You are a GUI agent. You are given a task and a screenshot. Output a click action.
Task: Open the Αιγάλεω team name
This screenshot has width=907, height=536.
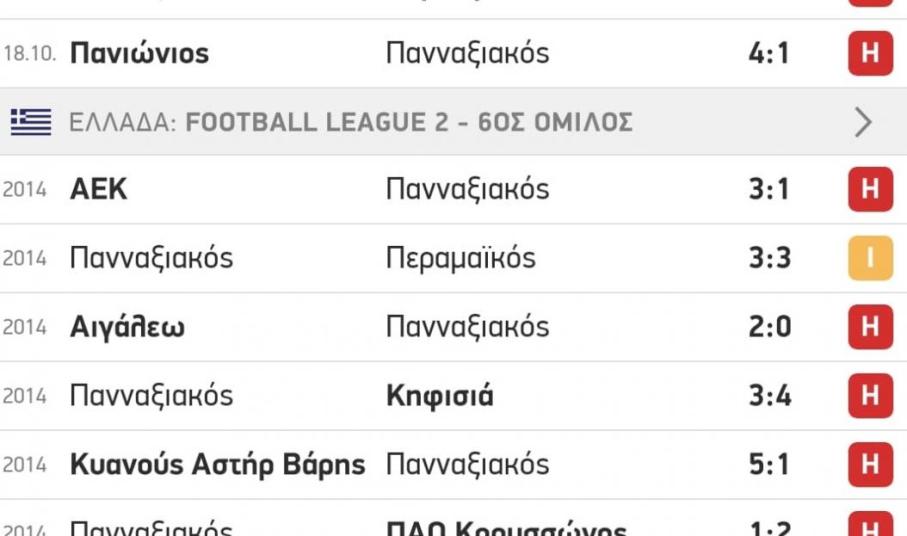[127, 328]
